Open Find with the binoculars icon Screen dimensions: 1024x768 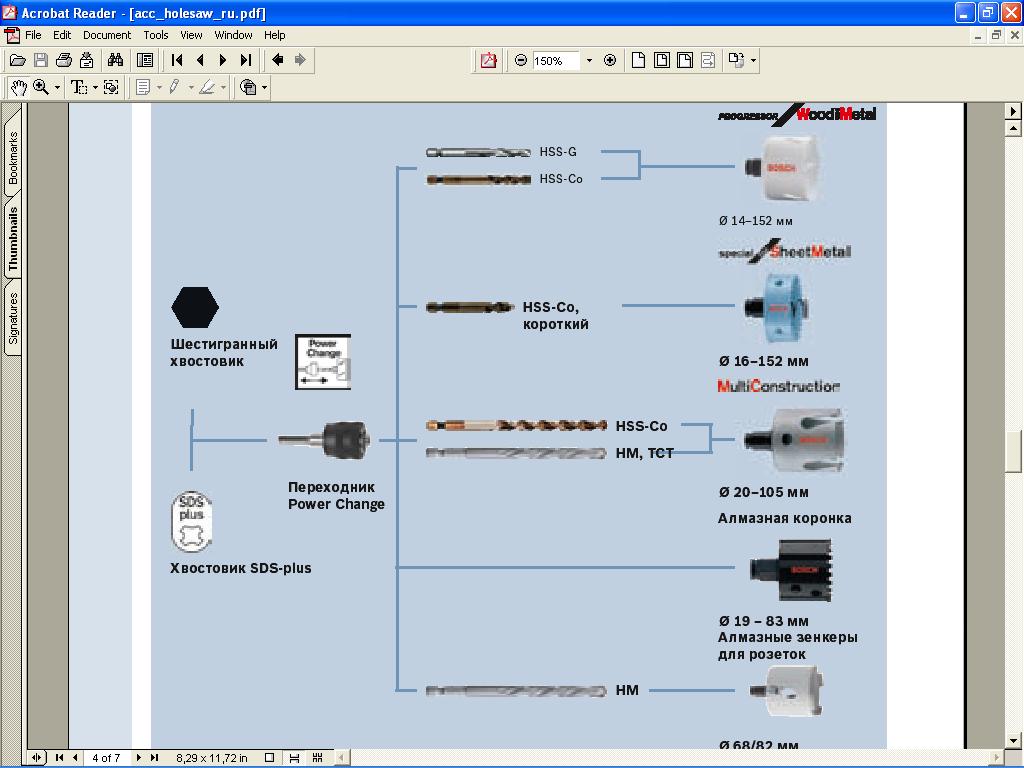116,61
